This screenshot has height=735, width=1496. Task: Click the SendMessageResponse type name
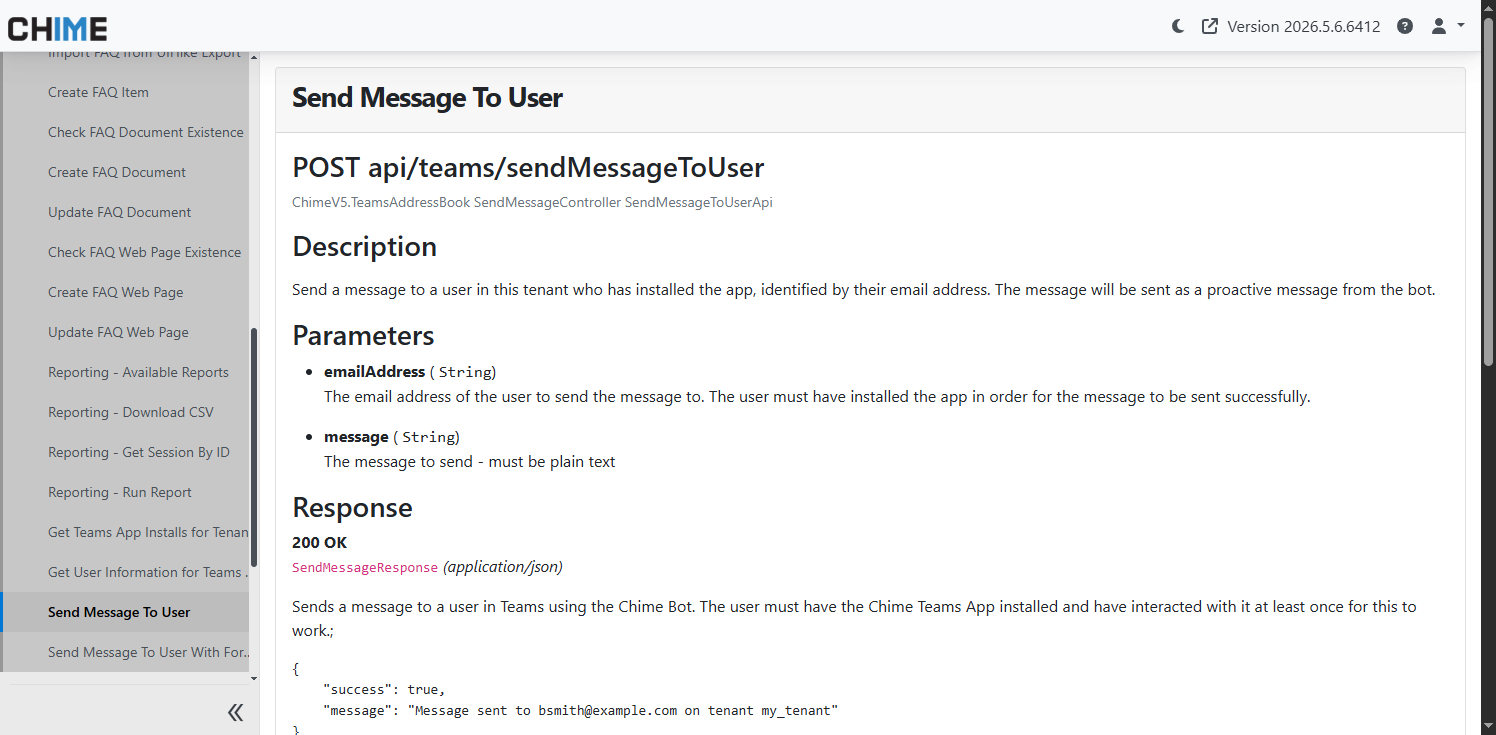365,567
